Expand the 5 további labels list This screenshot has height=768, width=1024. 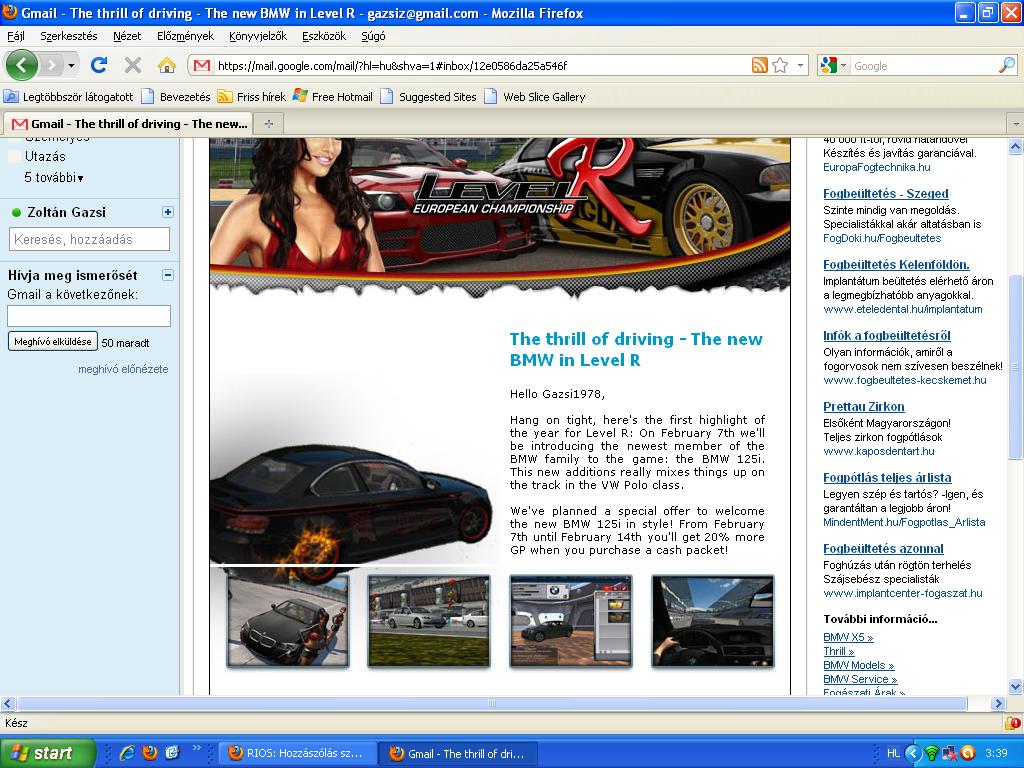(54, 177)
